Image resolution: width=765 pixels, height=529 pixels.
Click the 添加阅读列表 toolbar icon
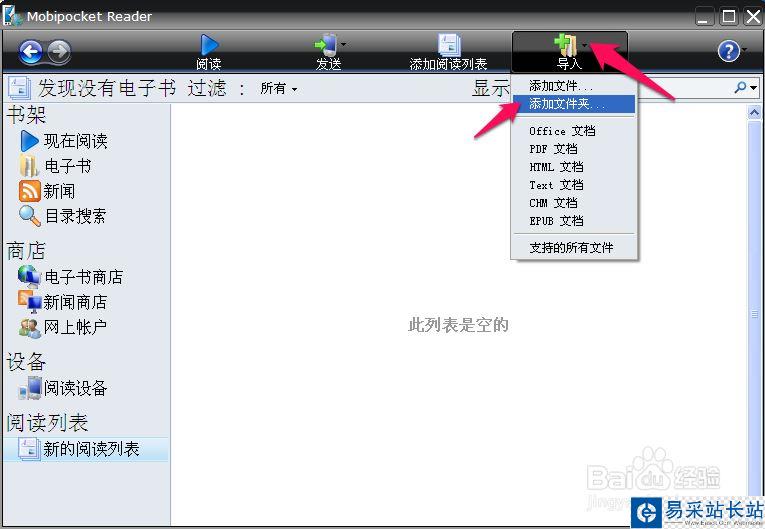(448, 44)
